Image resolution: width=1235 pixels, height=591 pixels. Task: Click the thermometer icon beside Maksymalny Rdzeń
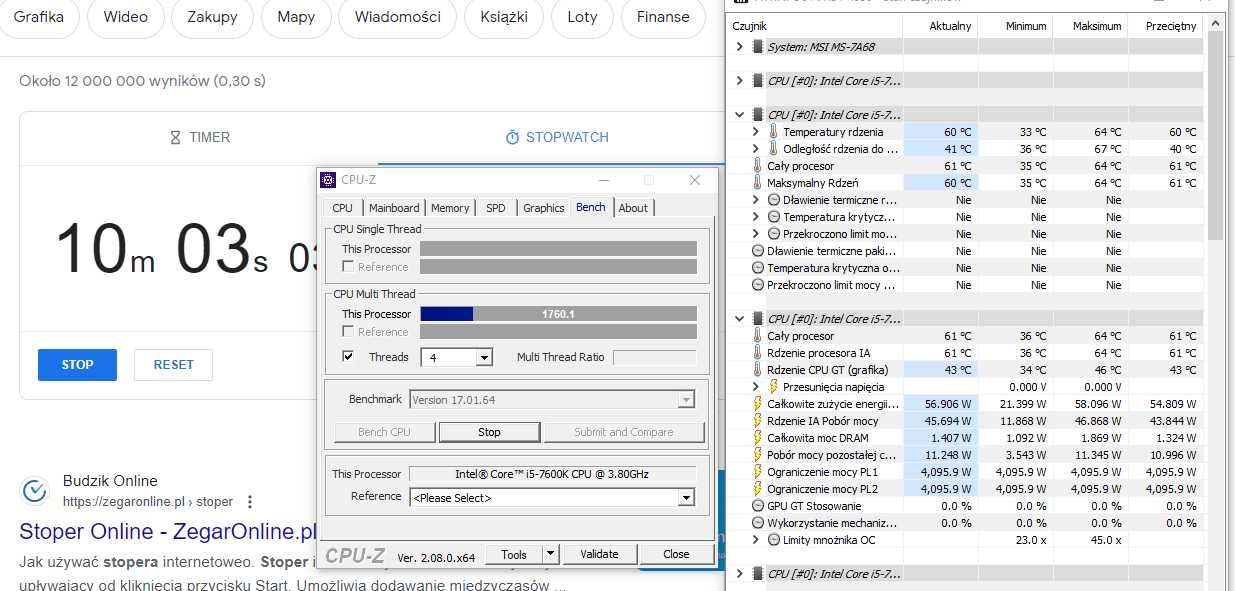pos(757,183)
